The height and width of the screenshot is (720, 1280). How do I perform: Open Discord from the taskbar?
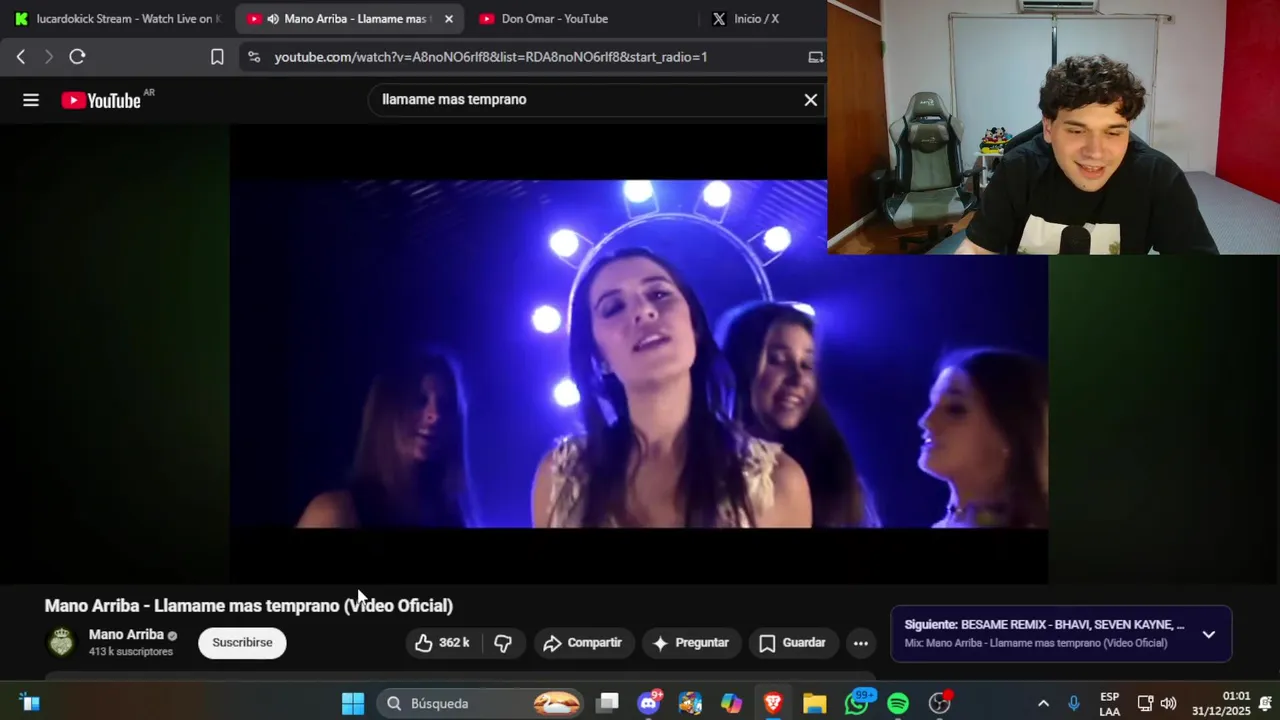(x=649, y=703)
